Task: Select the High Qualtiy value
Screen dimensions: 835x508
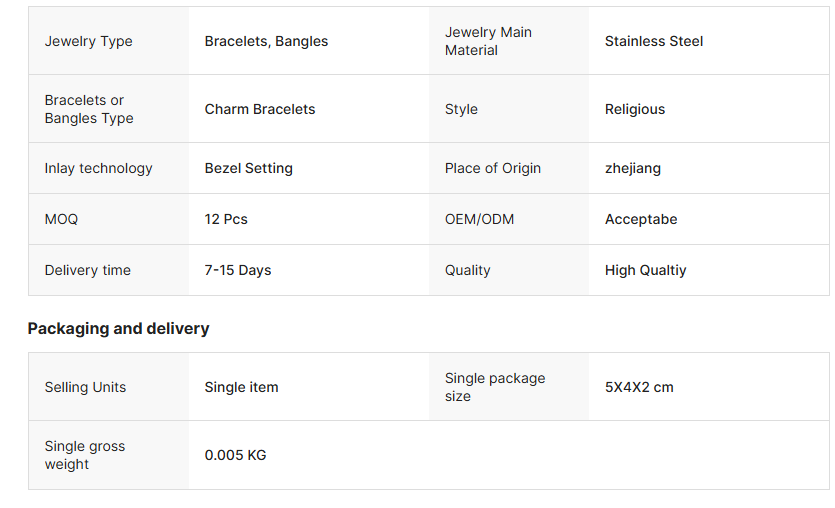Action: [645, 271]
